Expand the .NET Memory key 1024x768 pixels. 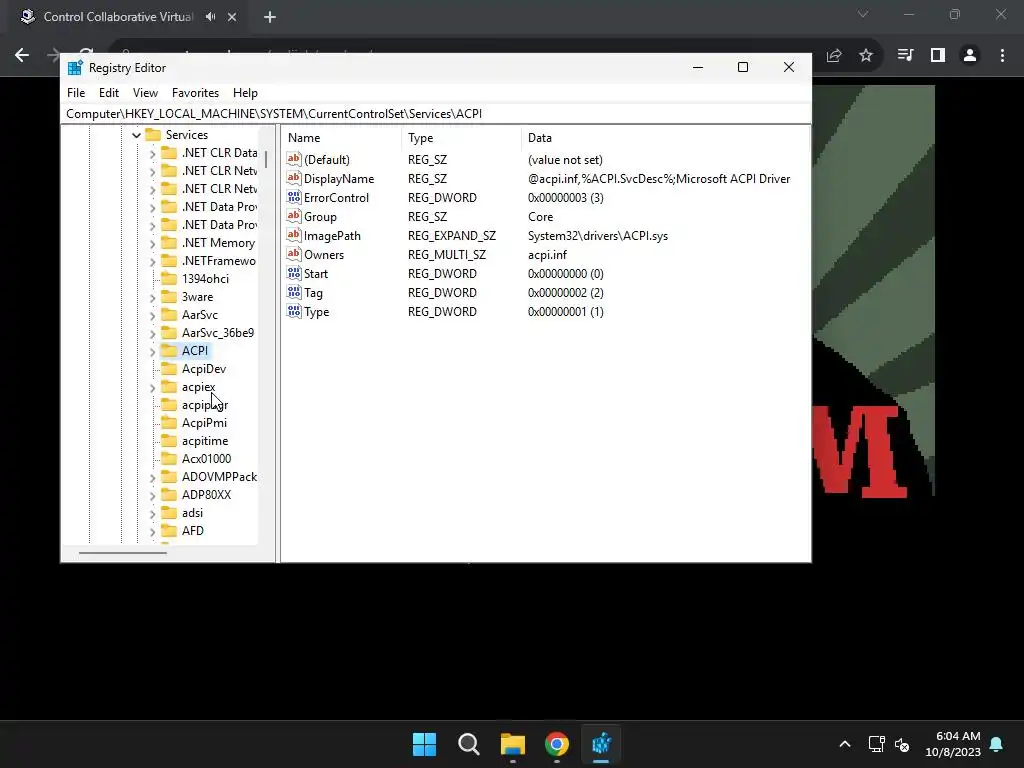(153, 244)
